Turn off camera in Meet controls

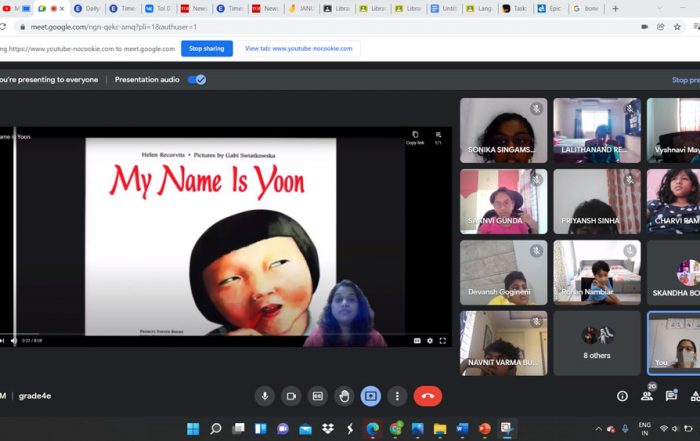click(291, 396)
